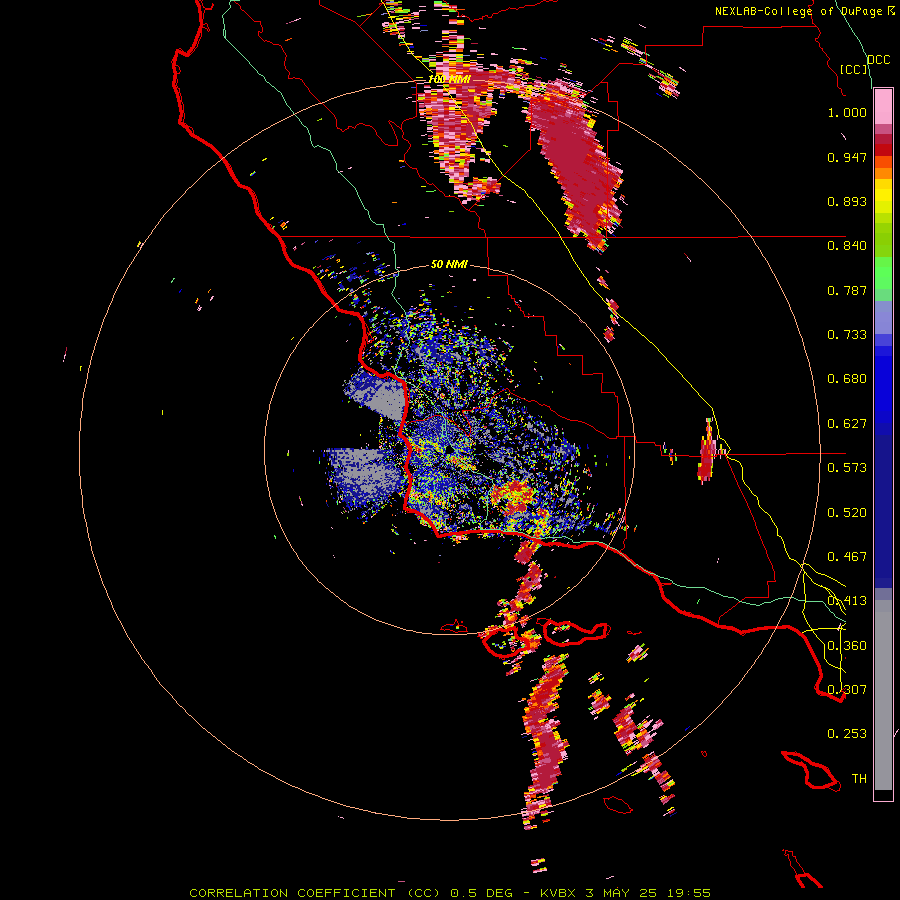Click the 1.000 scale value

point(847,112)
